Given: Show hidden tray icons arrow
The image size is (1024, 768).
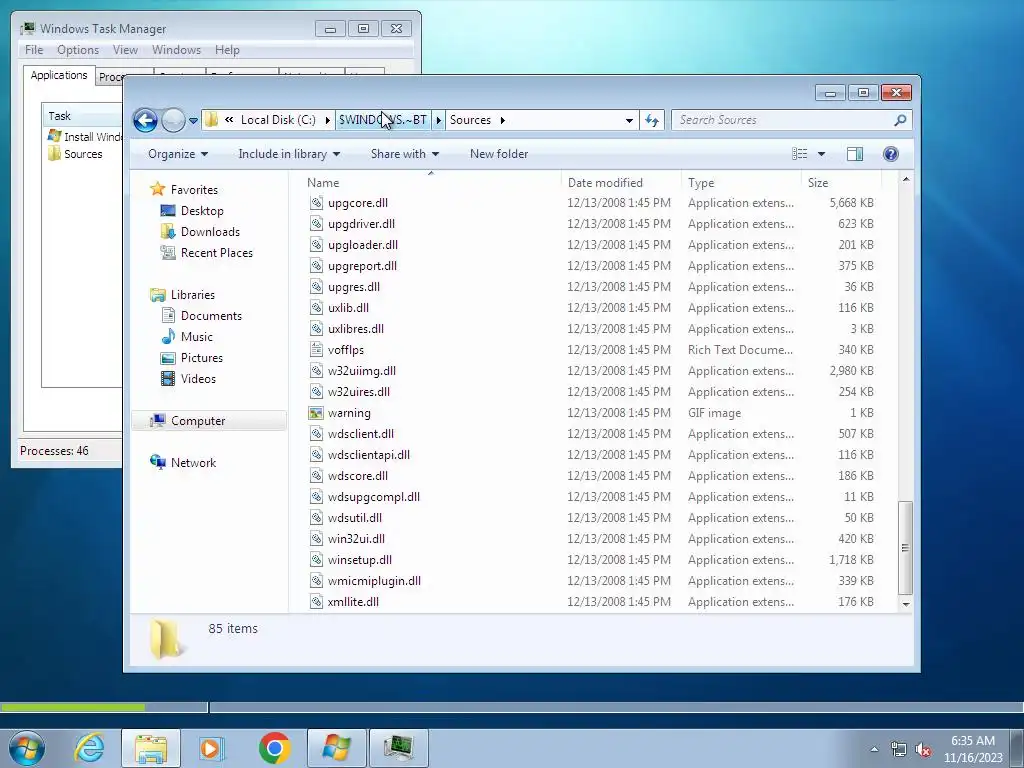Looking at the screenshot, I should (874, 750).
